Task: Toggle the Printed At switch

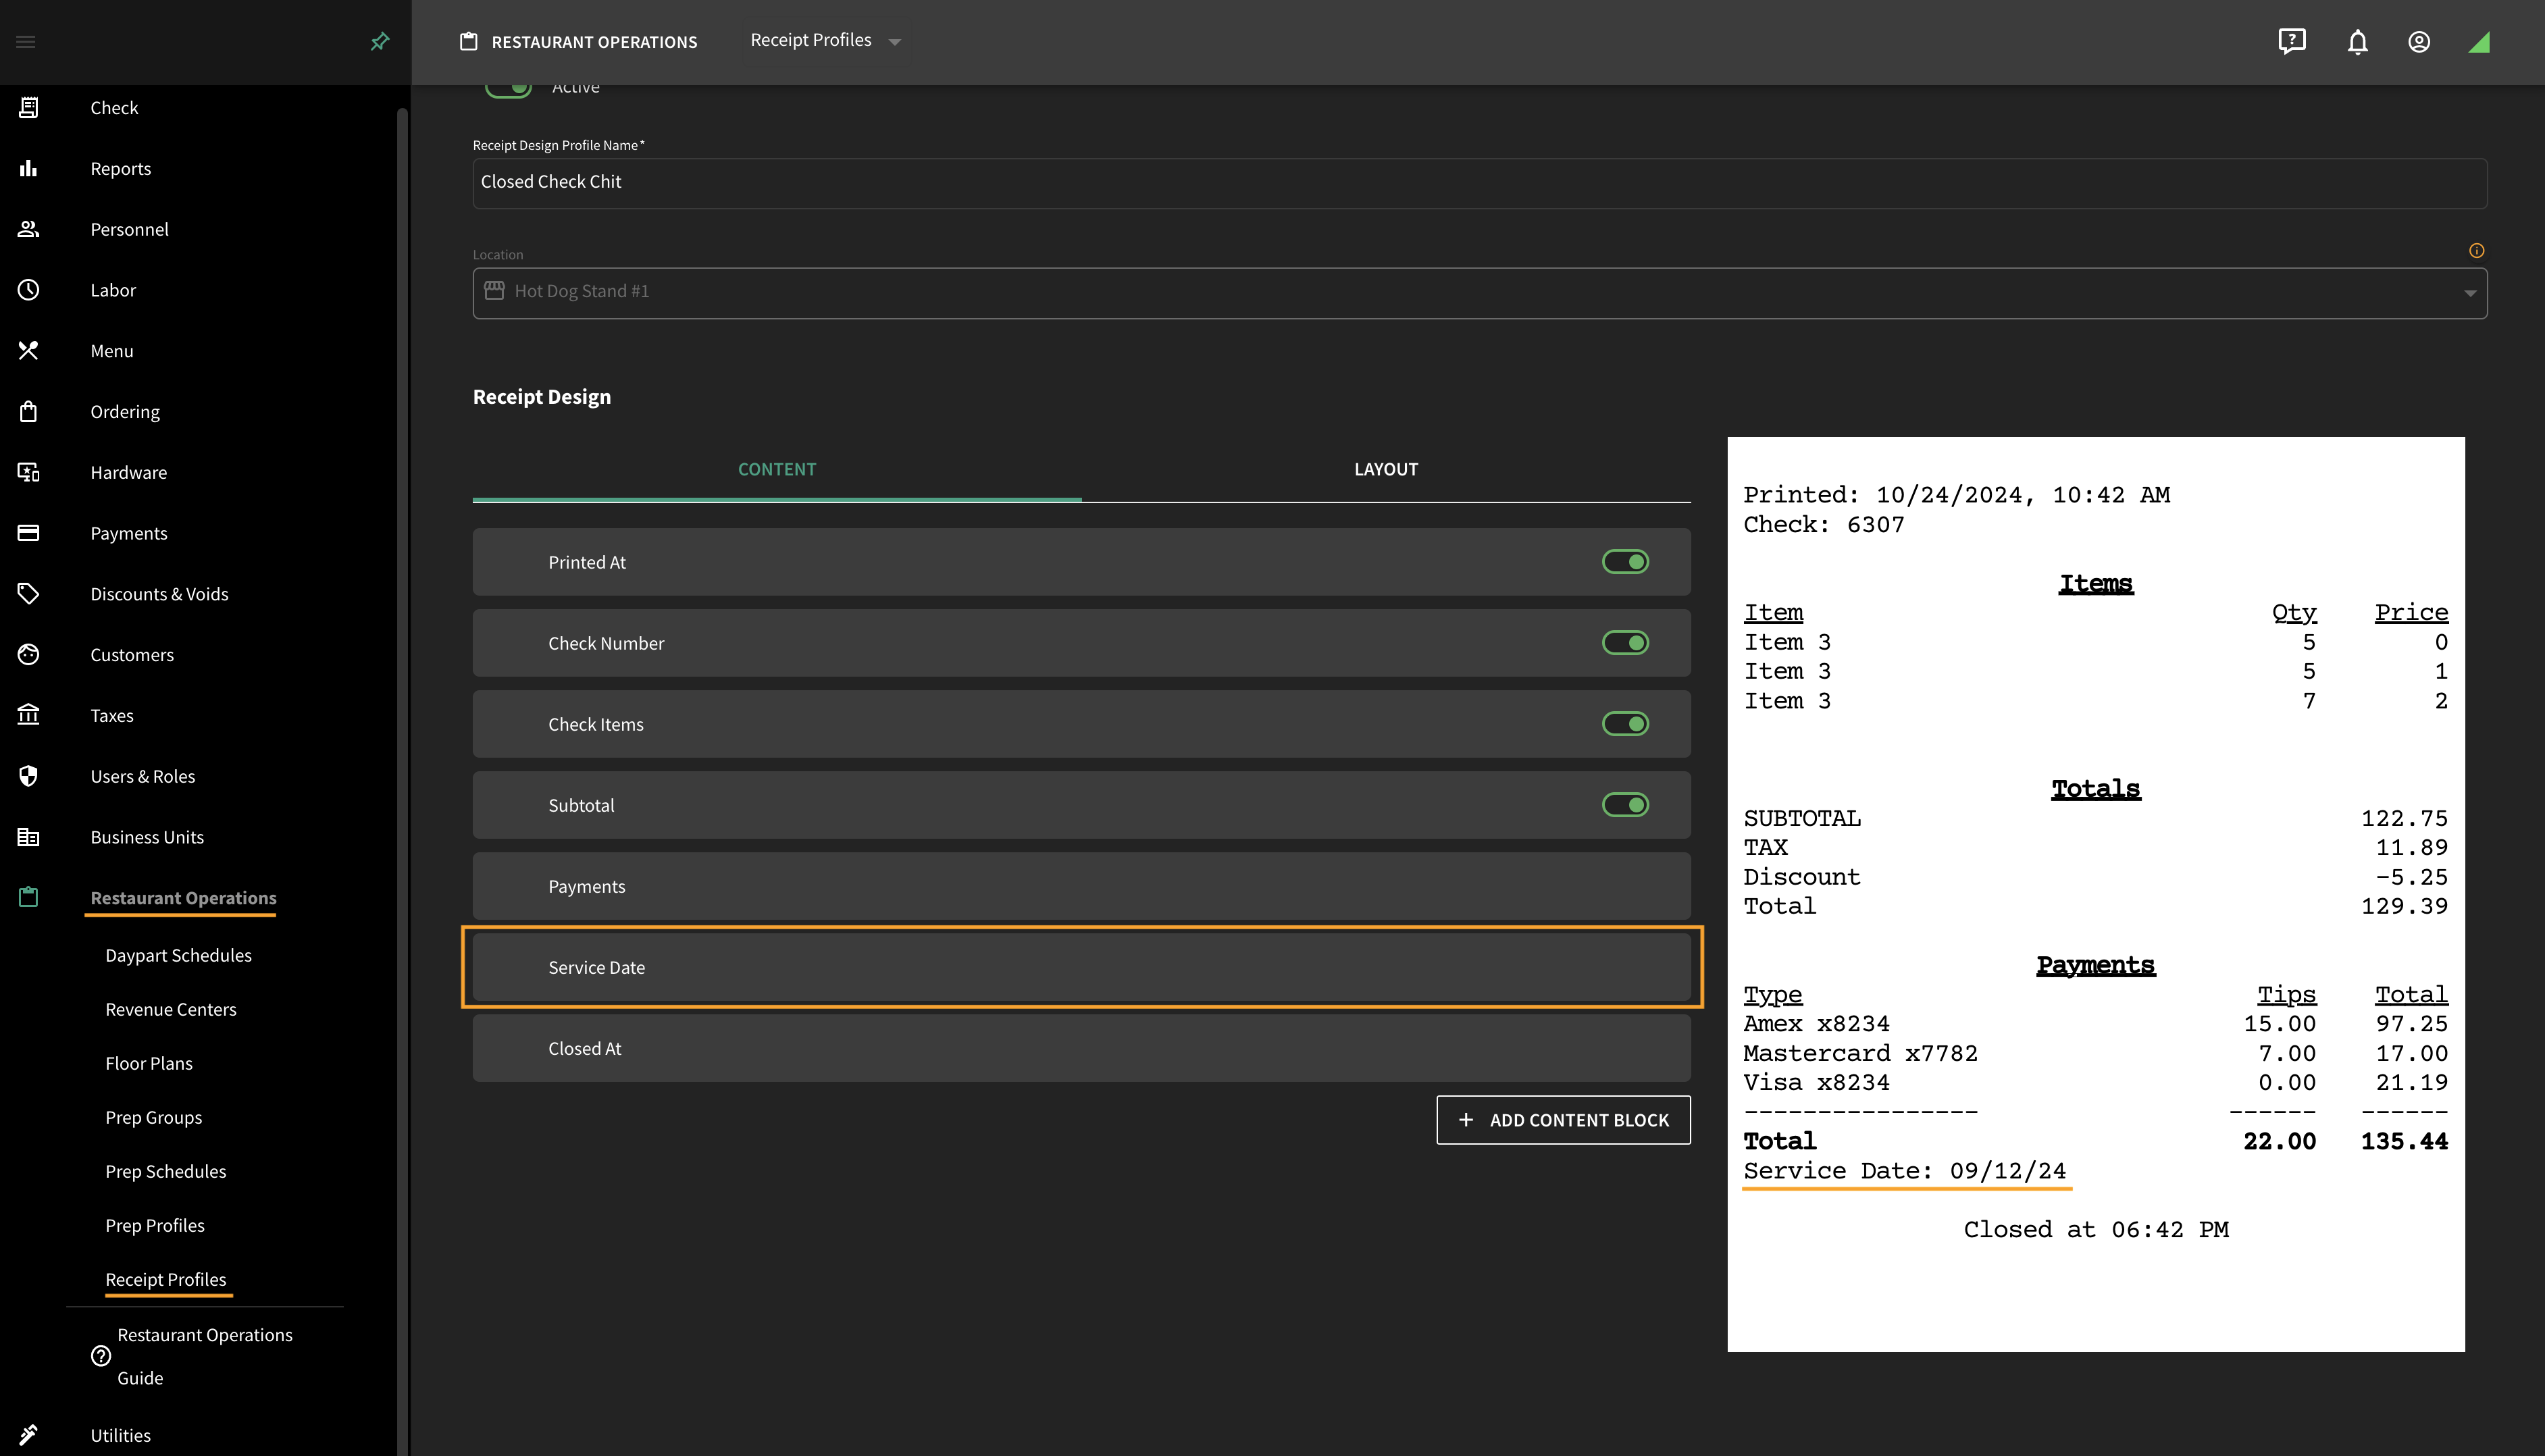Action: pyautogui.click(x=1626, y=562)
